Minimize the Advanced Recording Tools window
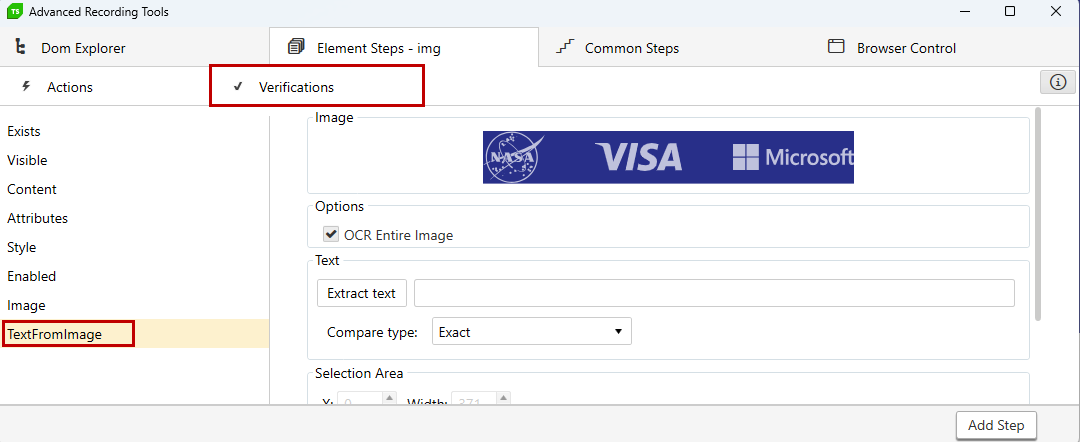The height and width of the screenshot is (442, 1080). click(964, 11)
